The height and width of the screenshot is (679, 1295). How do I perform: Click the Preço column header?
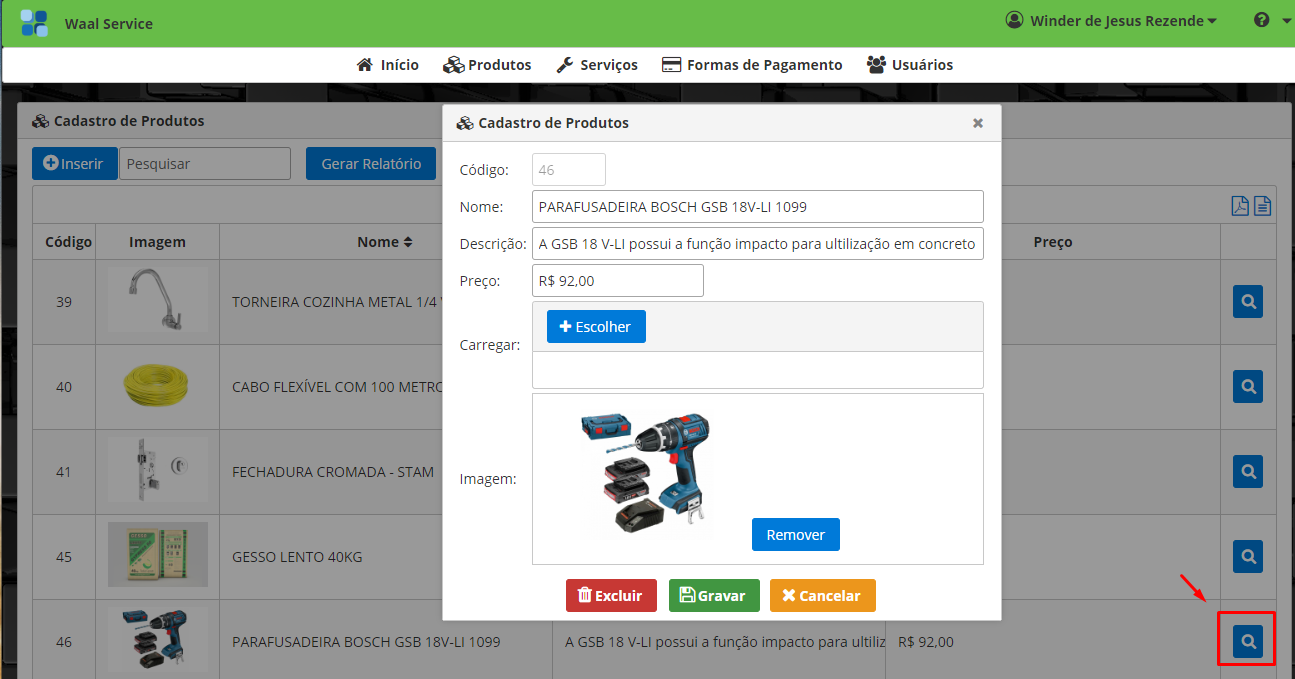[x=1053, y=242]
